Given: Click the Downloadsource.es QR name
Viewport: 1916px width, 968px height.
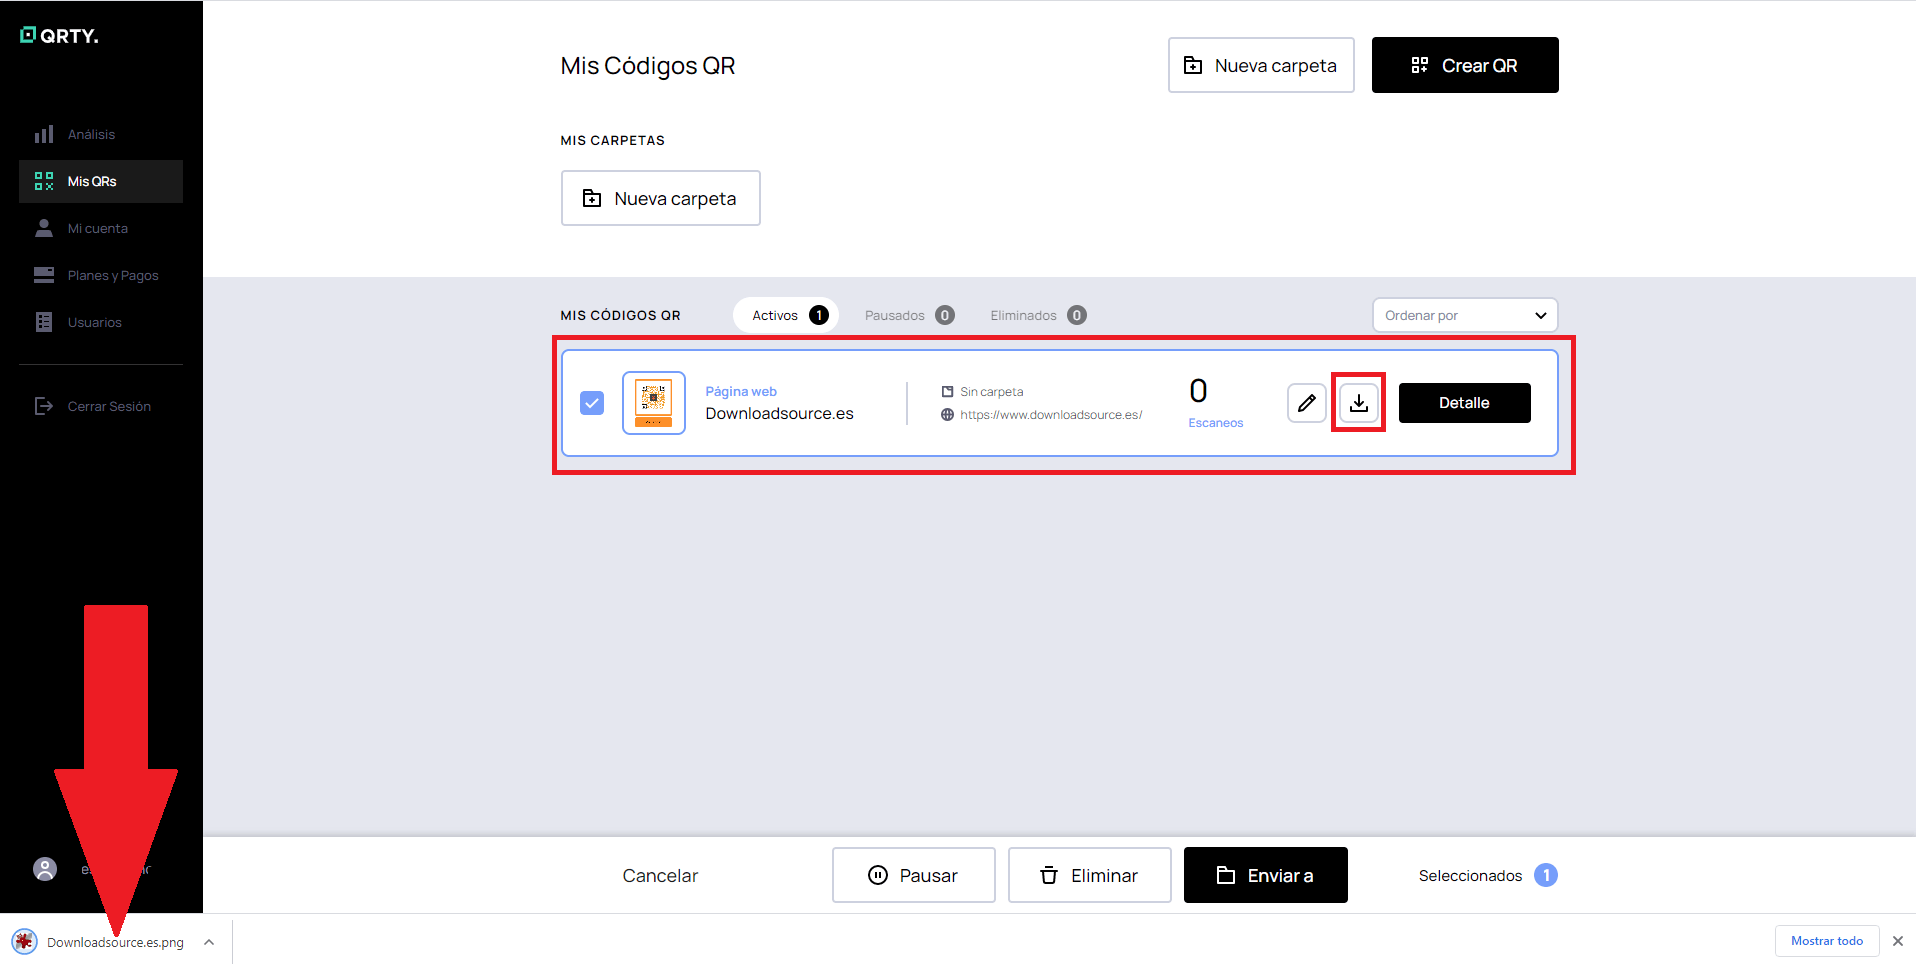Looking at the screenshot, I should click(x=779, y=414).
